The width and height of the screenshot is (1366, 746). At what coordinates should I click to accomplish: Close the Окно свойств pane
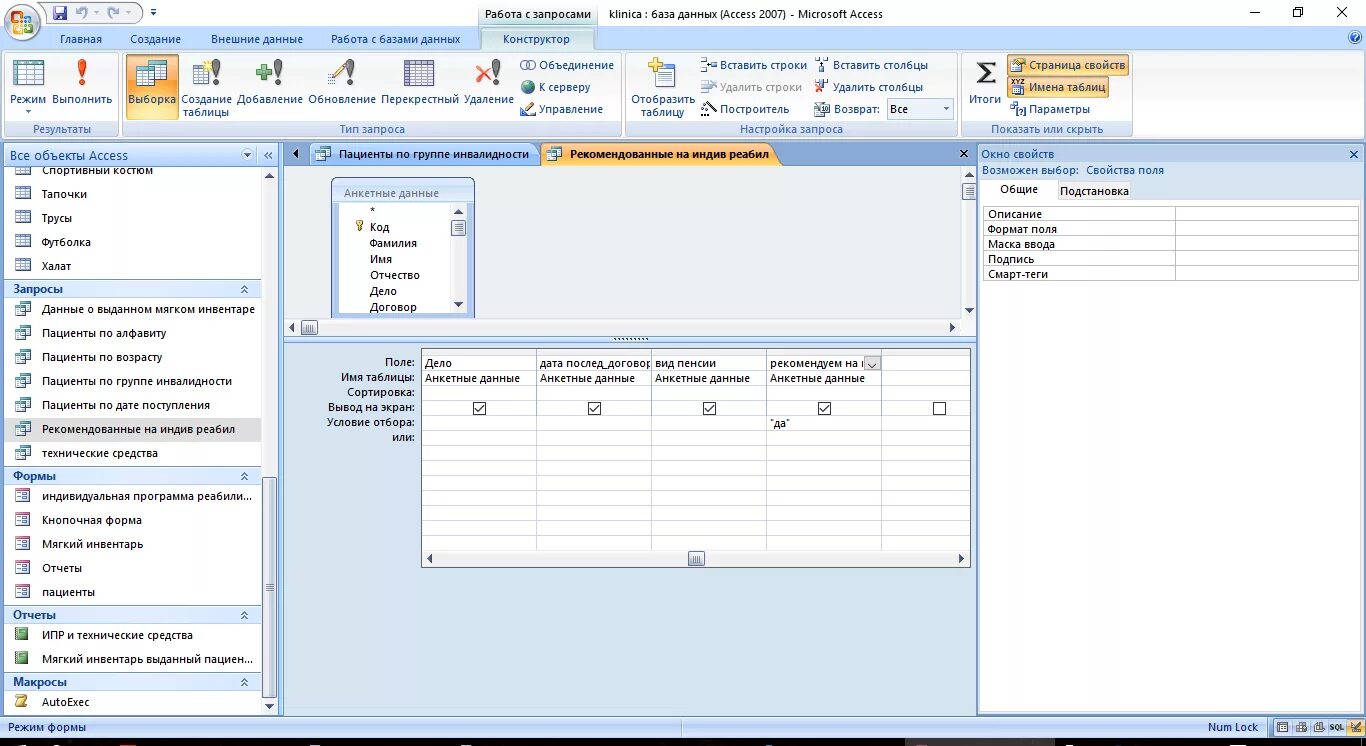click(x=1354, y=154)
